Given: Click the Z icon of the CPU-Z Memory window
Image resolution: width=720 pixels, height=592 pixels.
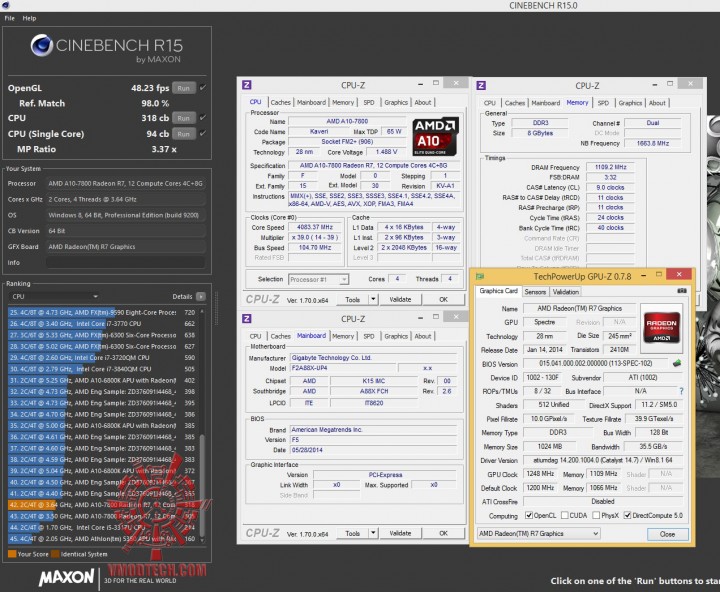Looking at the screenshot, I should click(481, 85).
